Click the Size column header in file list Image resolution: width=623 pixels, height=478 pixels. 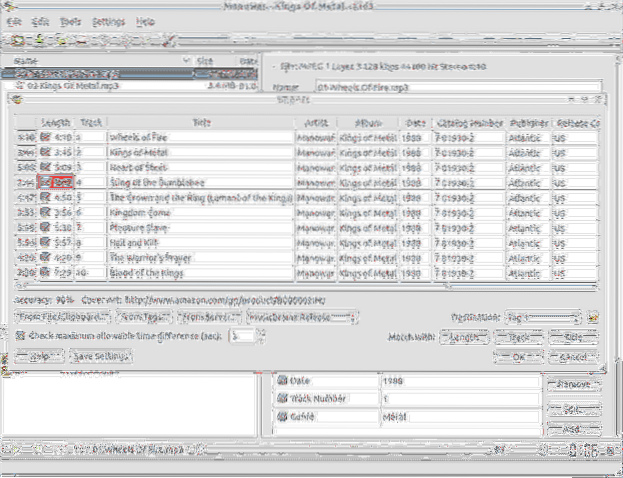pyautogui.click(x=215, y=61)
